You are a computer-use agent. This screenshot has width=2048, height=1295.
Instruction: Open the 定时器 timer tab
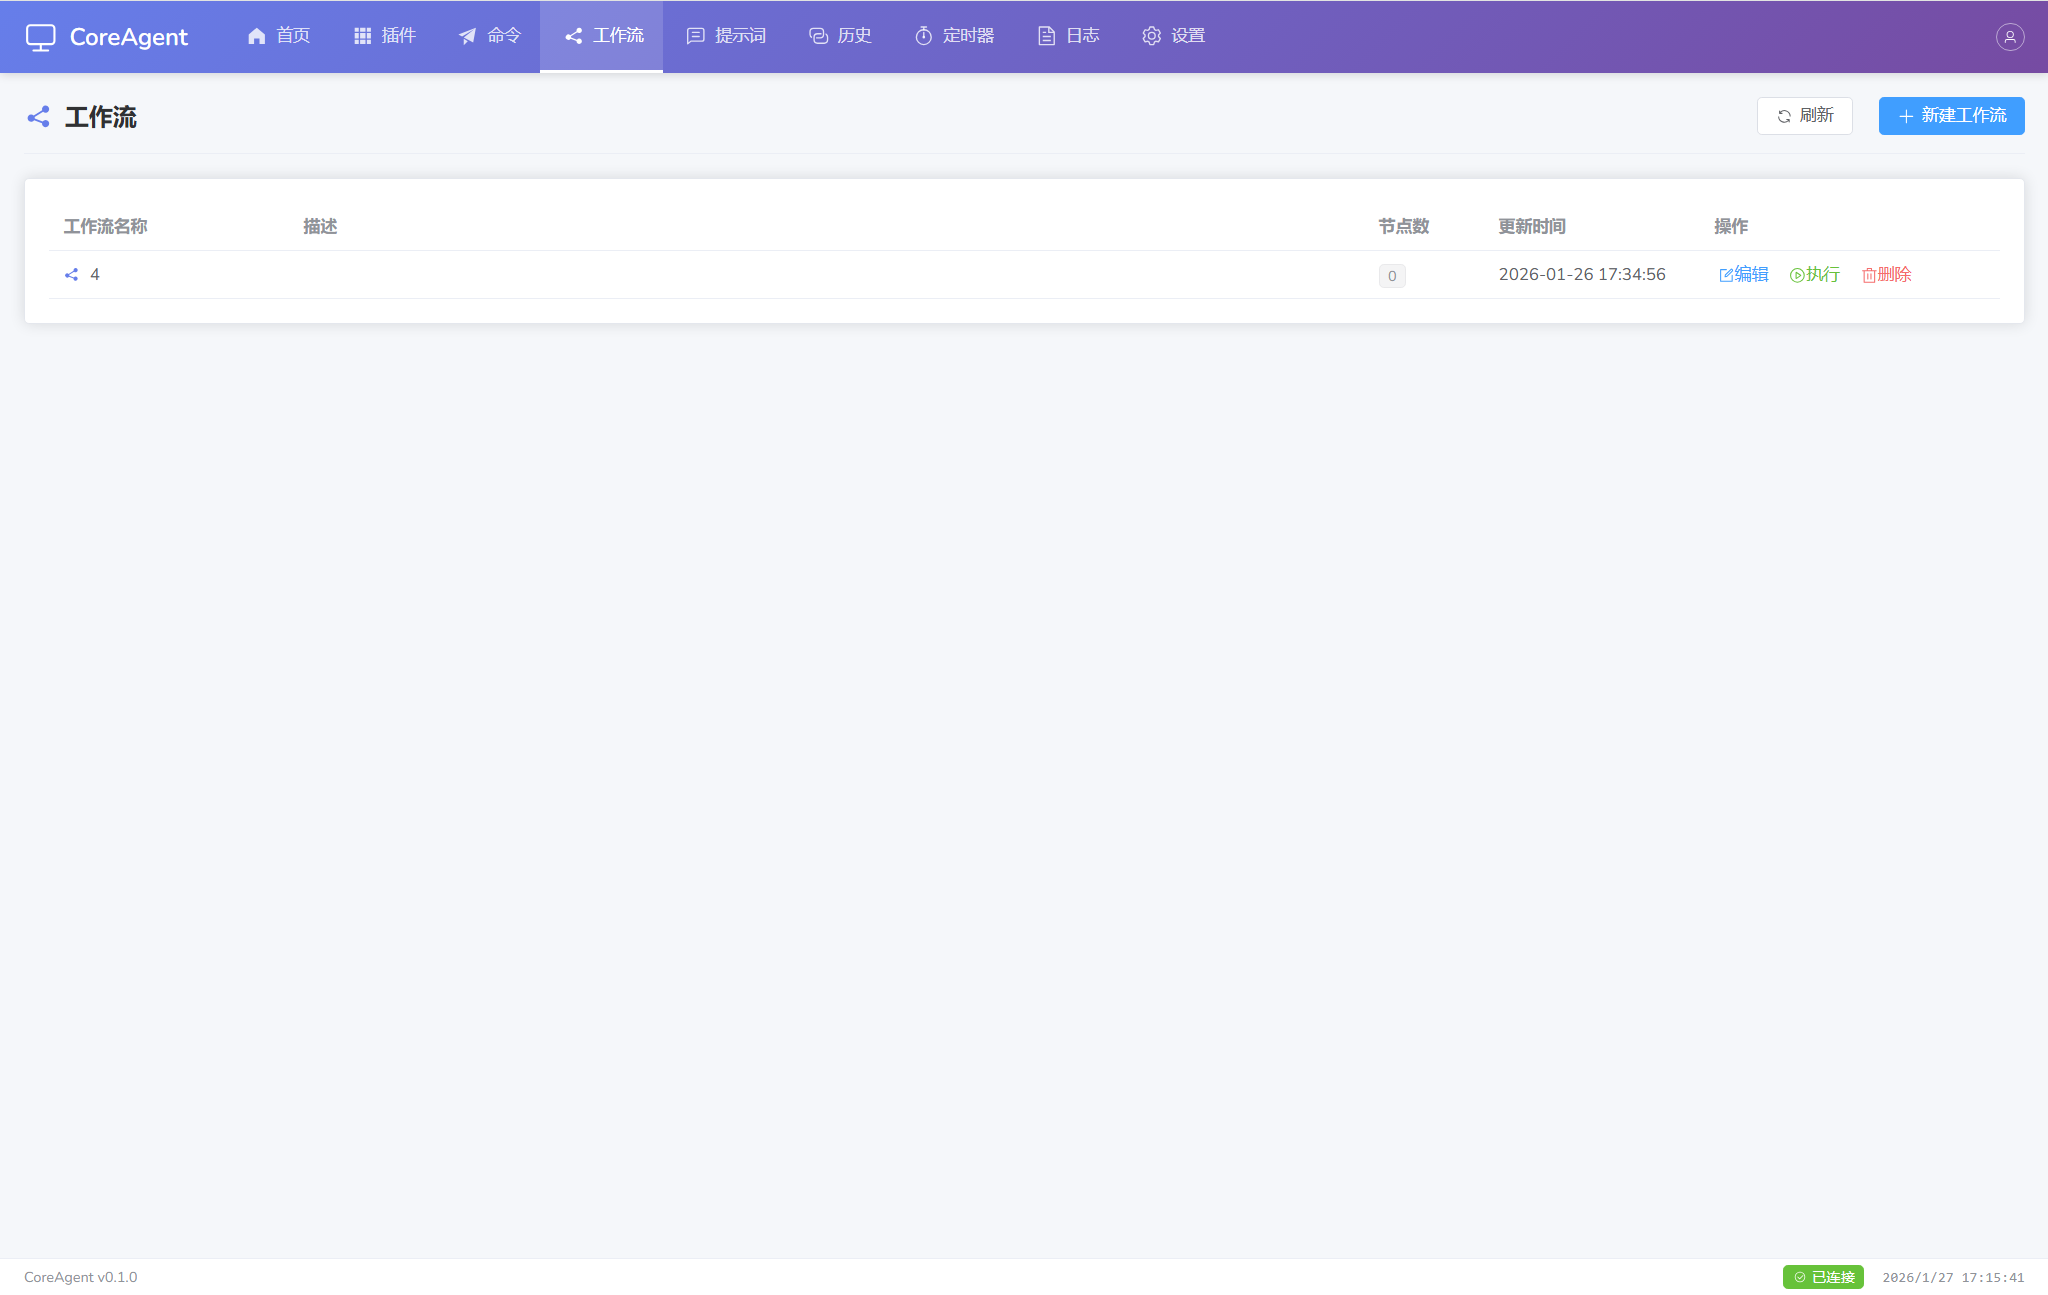coord(955,36)
